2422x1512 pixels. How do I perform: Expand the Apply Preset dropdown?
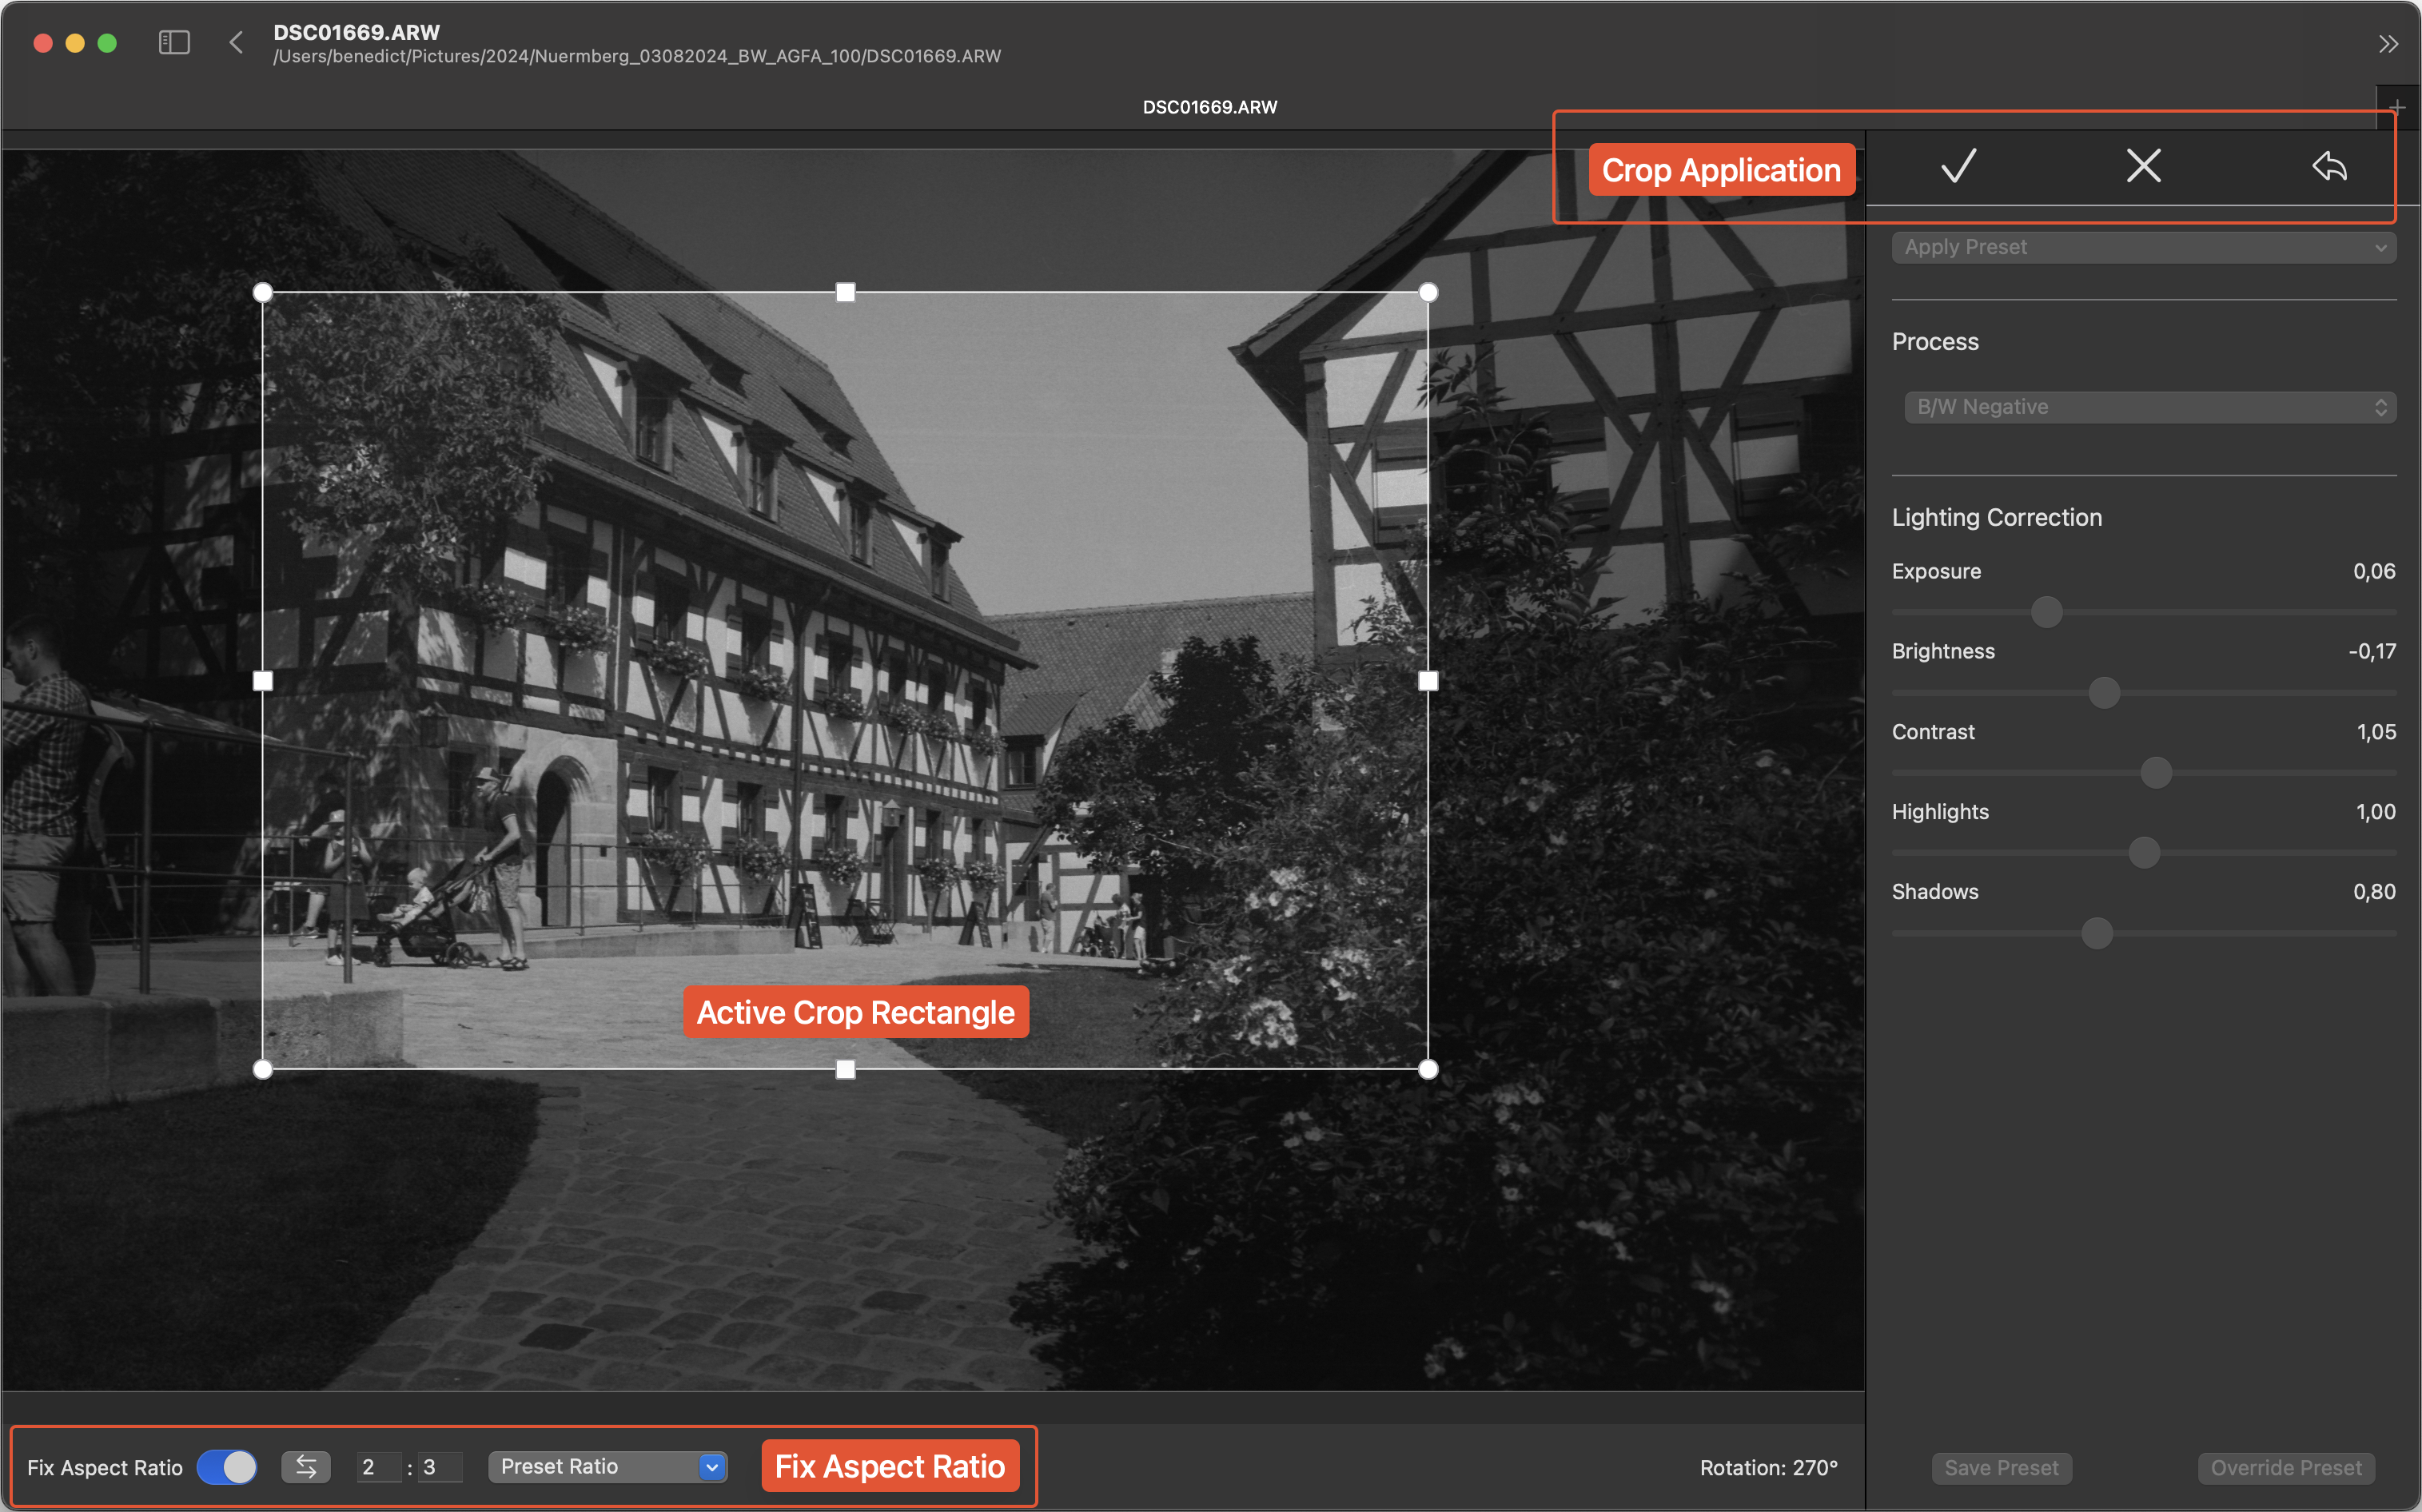pyautogui.click(x=2143, y=247)
